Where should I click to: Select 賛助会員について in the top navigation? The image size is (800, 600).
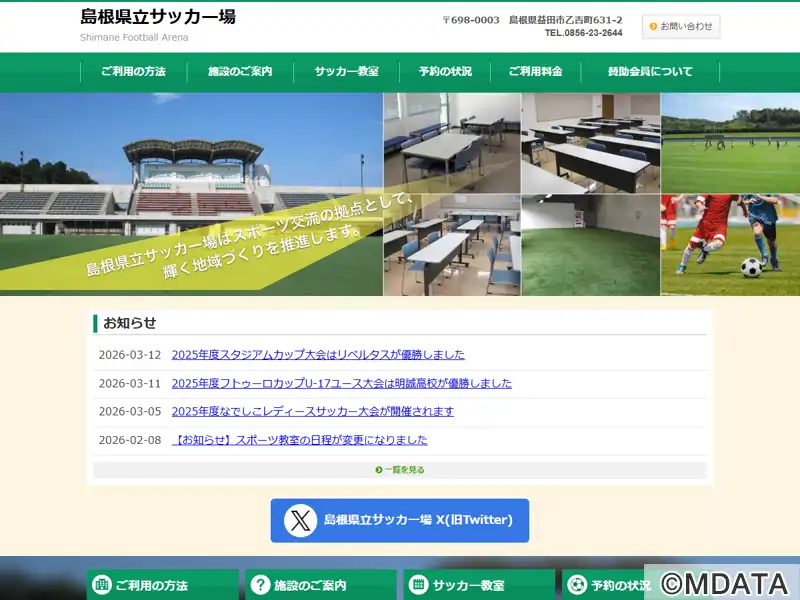click(649, 72)
